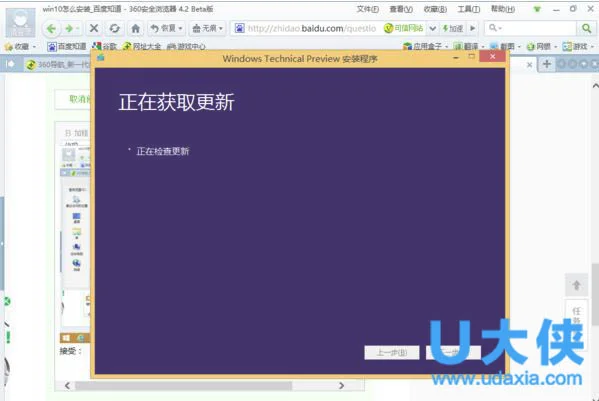Viewport: 599px width, 401px height.
Task: Open the 翻译 translate dropdown
Action: pos(469,47)
